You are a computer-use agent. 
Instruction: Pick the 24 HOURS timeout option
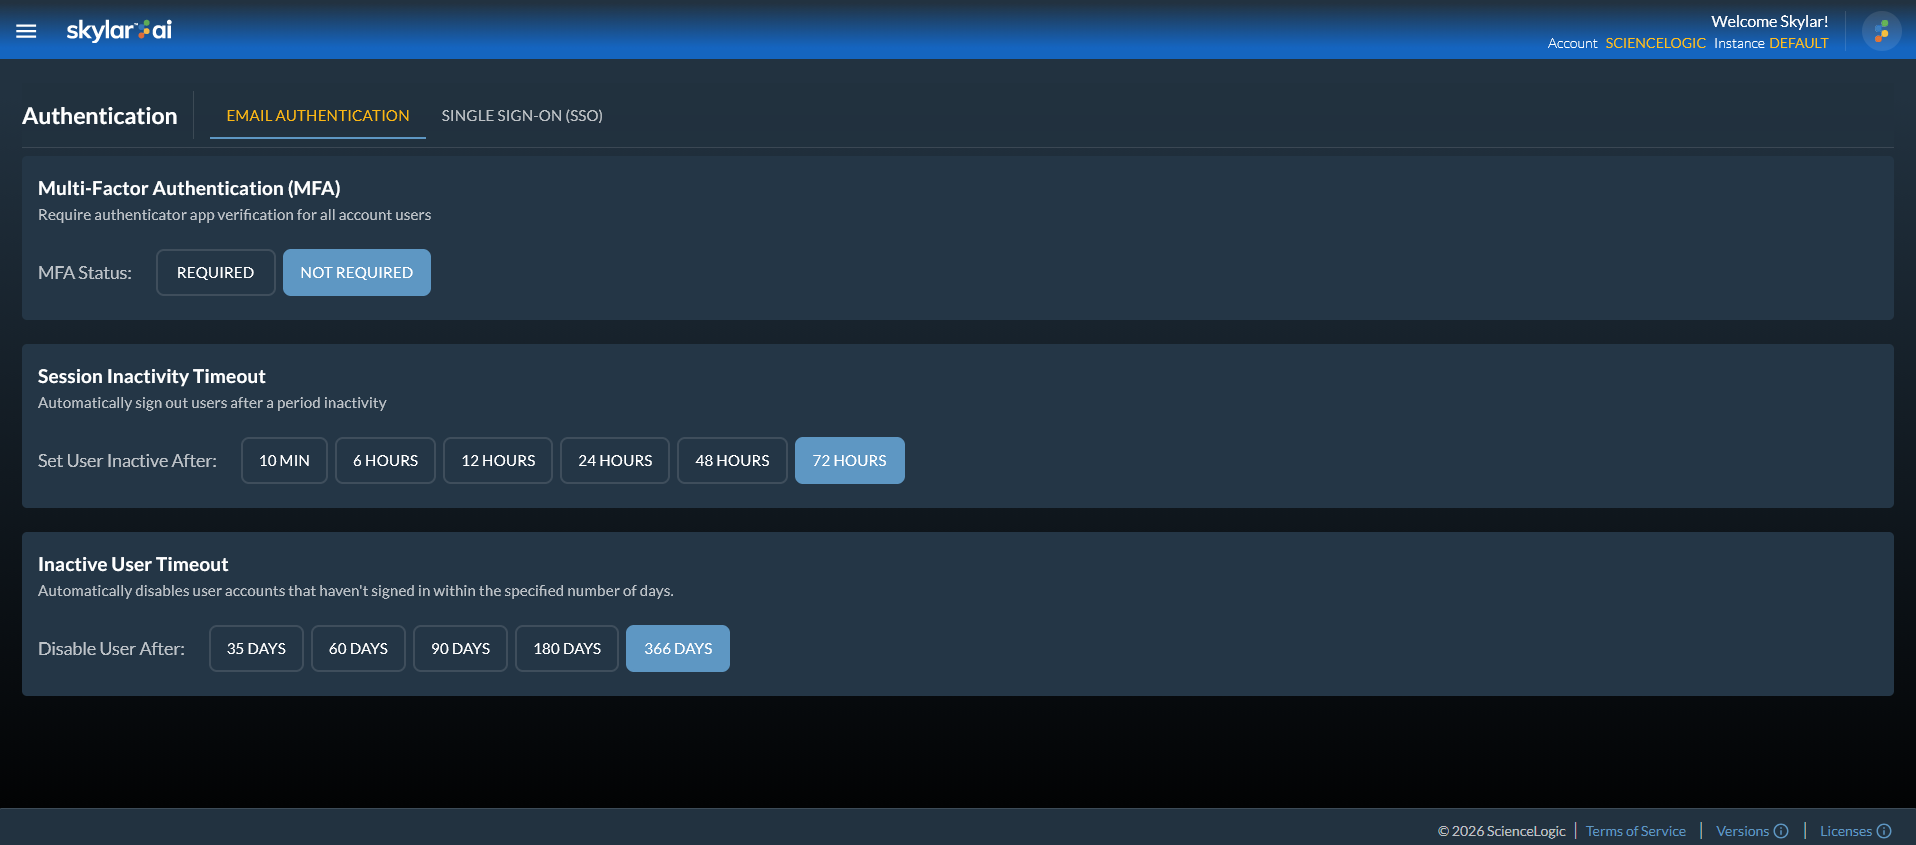tap(615, 461)
